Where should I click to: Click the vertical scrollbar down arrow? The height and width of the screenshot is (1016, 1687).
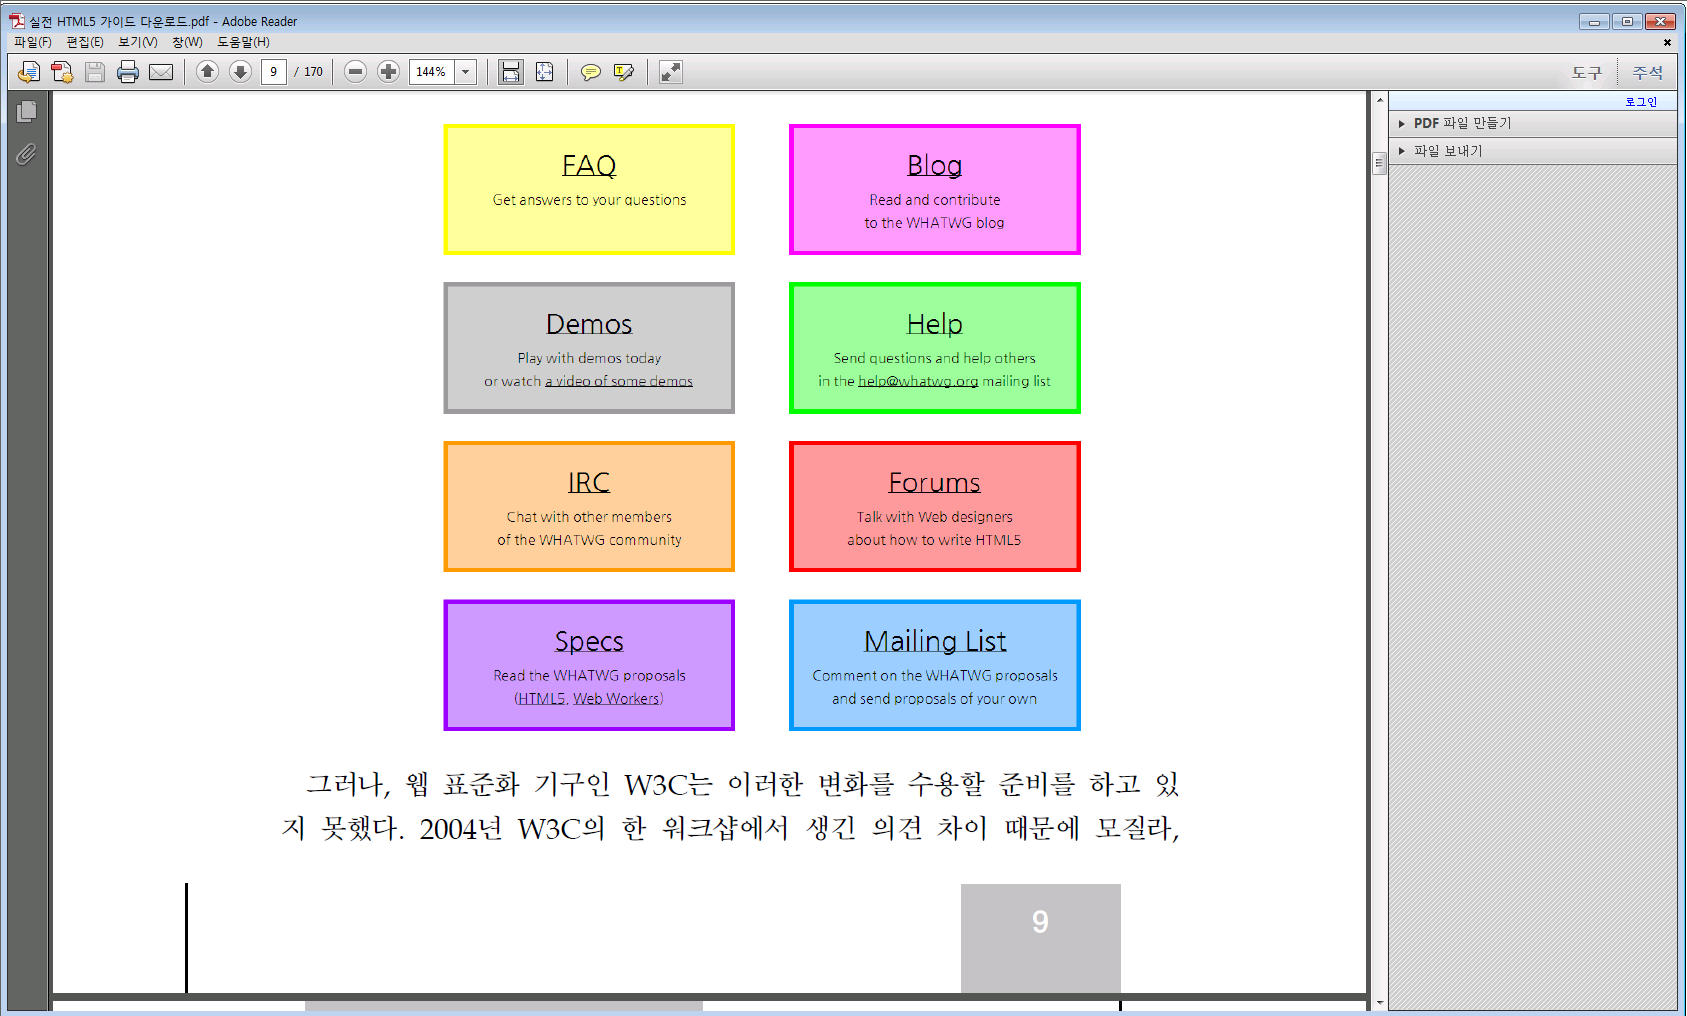point(1380,1002)
